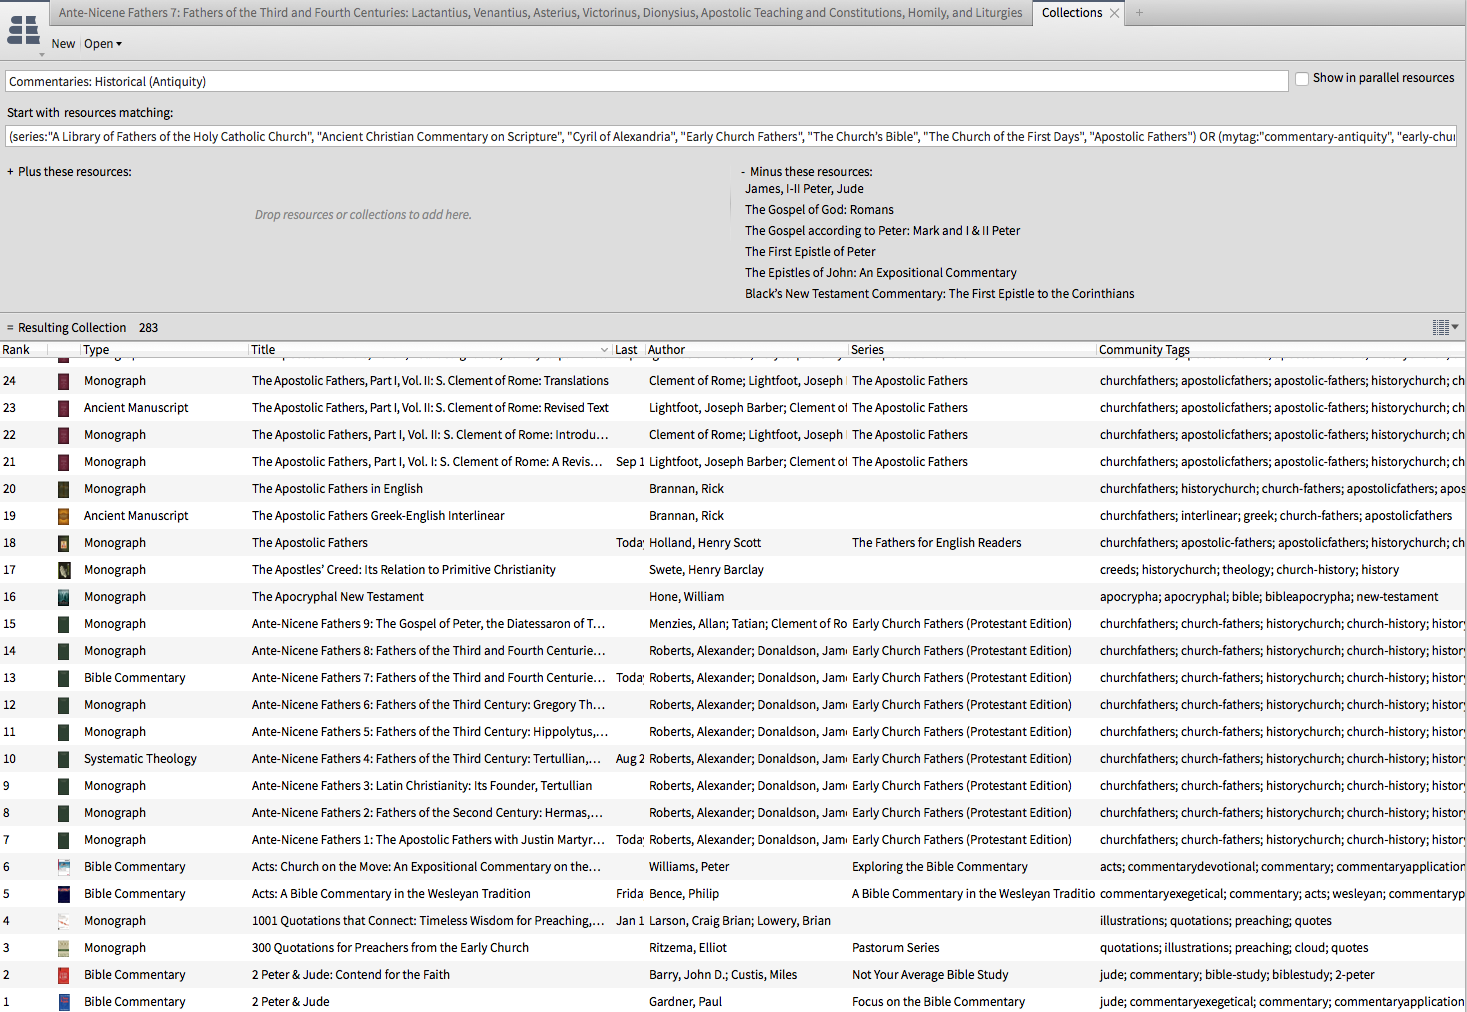
Task: Sort by Rank column header
Action: click(16, 350)
